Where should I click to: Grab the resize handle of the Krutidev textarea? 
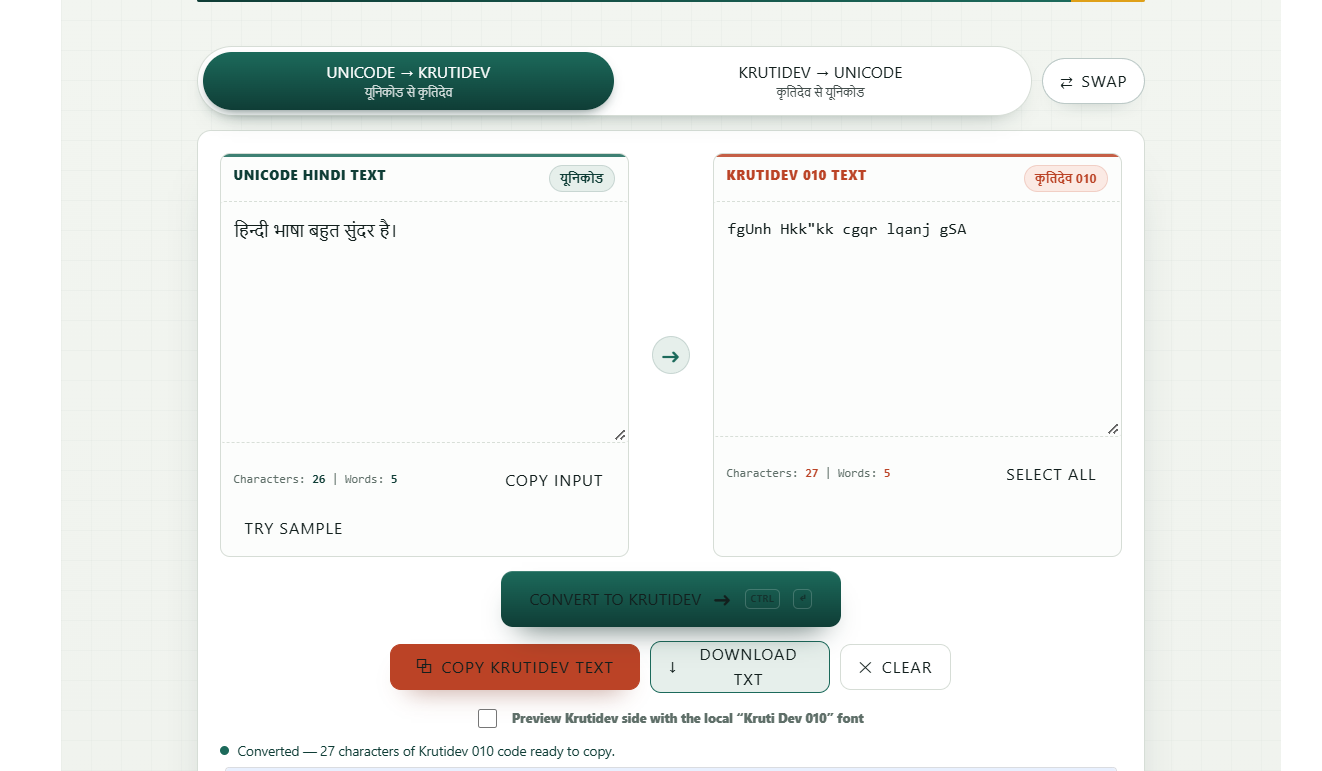(x=1113, y=428)
